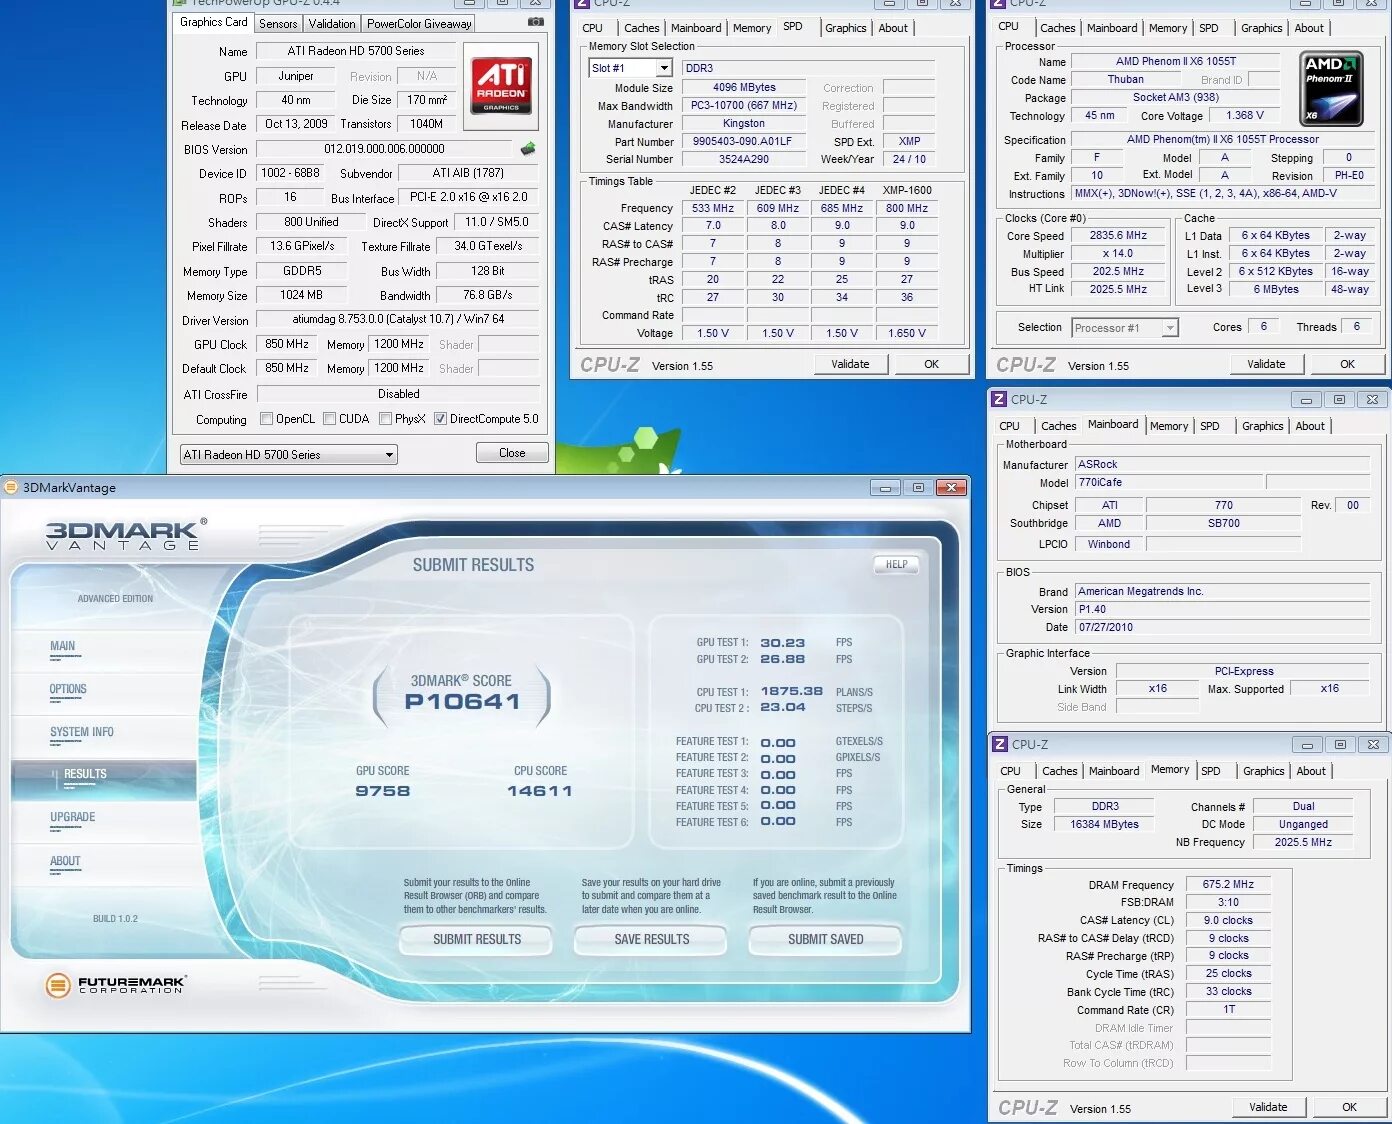Toggle the DirectCompute 5.0 checkbox
The width and height of the screenshot is (1392, 1124).
440,419
